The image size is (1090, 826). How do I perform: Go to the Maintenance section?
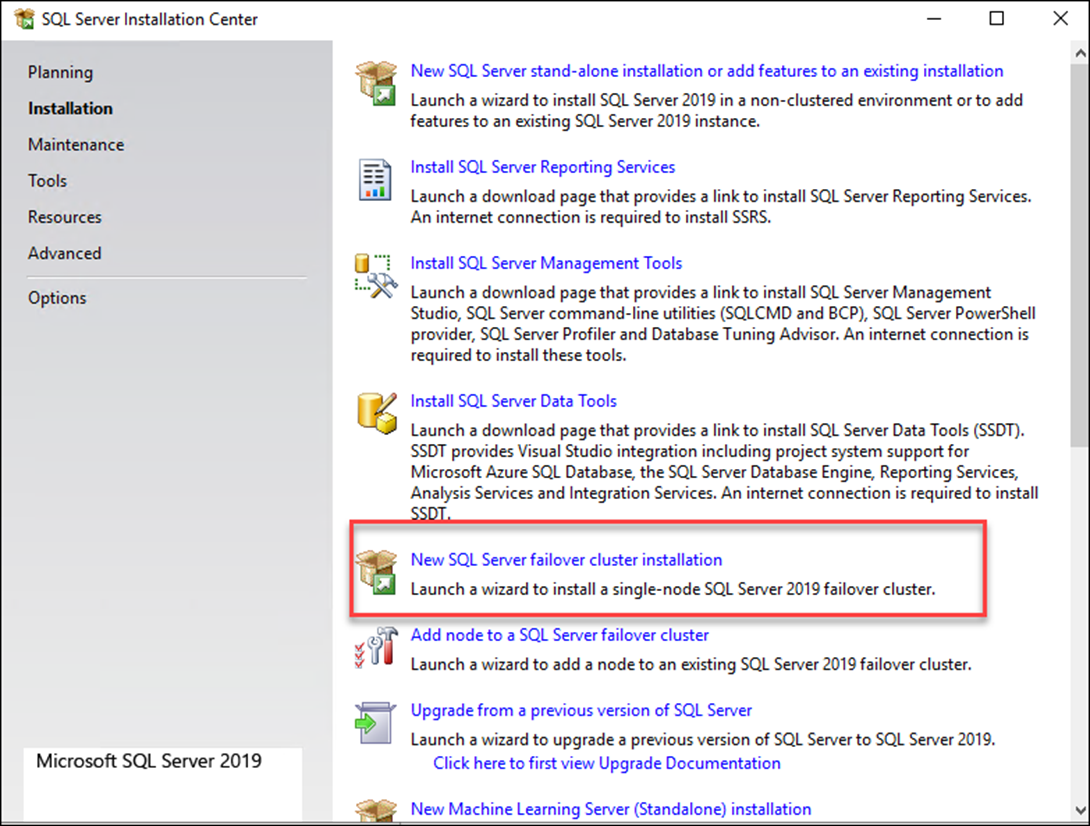pyautogui.click(x=76, y=145)
